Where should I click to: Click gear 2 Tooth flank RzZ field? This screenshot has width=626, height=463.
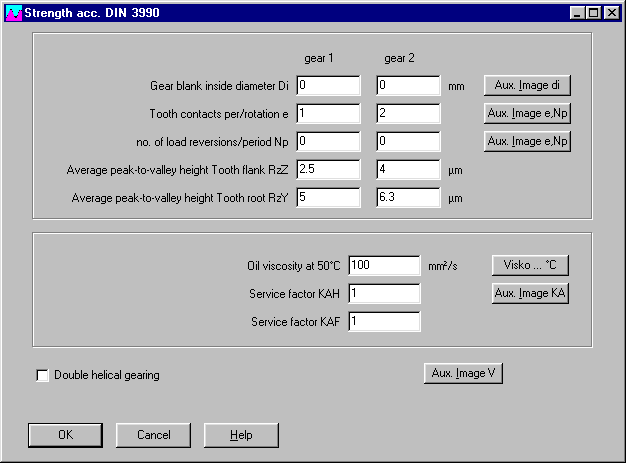coord(408,170)
